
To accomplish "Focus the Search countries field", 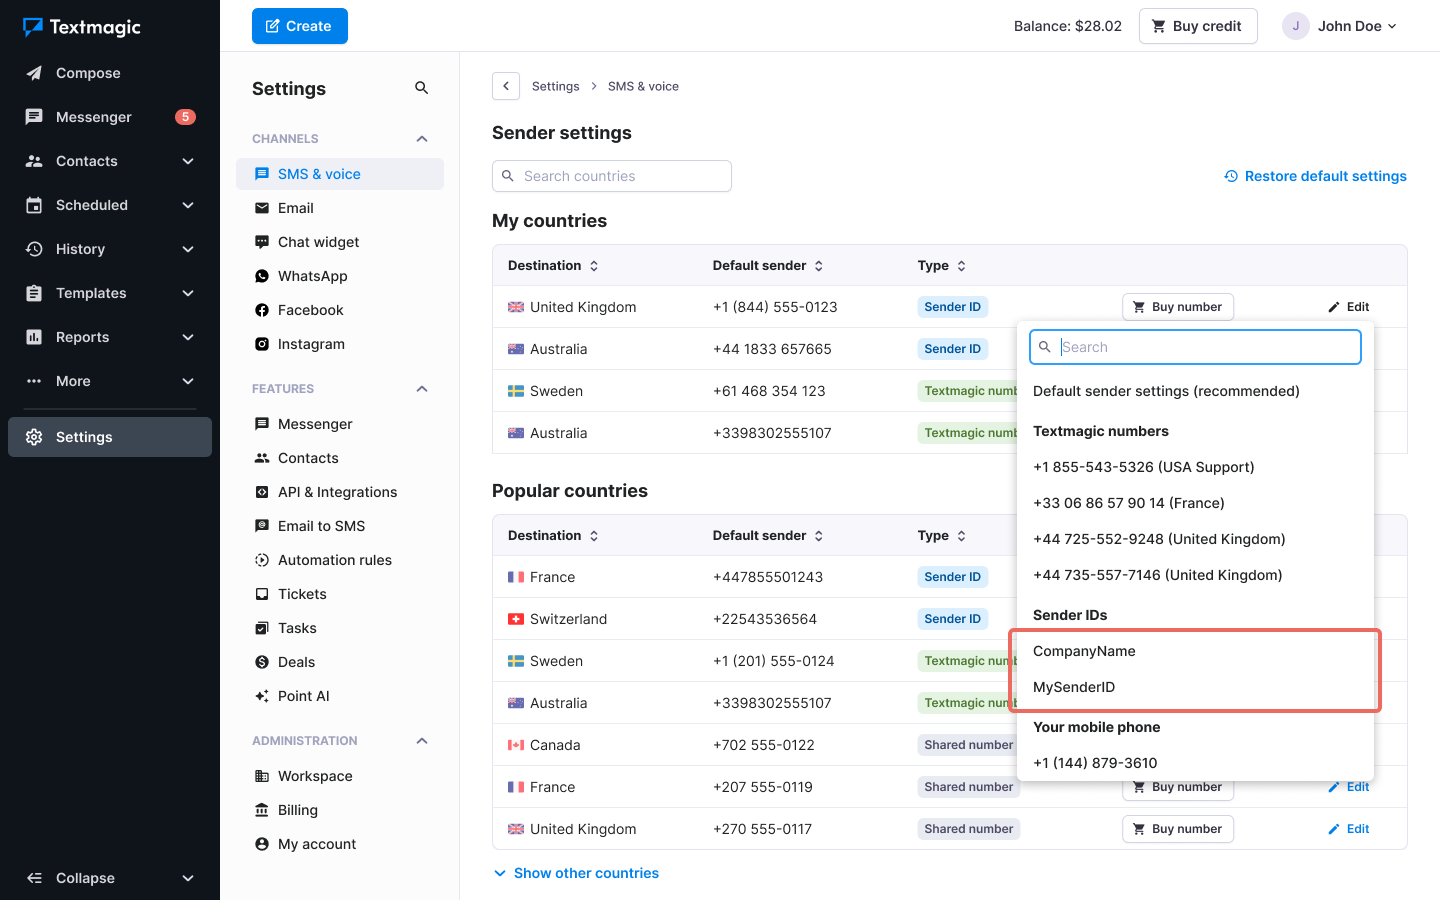I will point(612,176).
